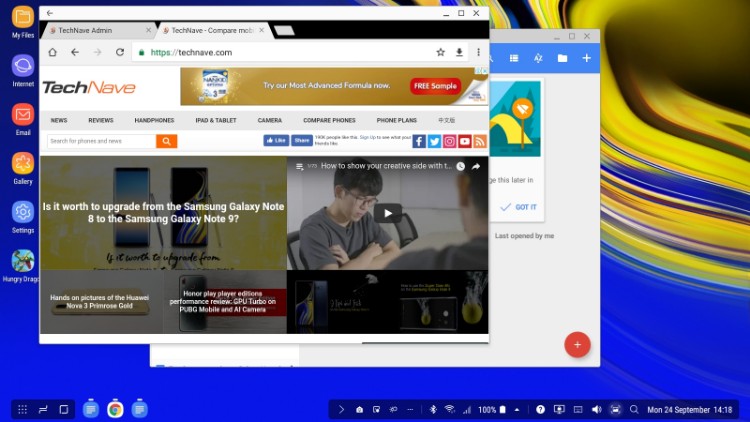
Task: Open the CAMERA menu item
Action: pyautogui.click(x=270, y=121)
